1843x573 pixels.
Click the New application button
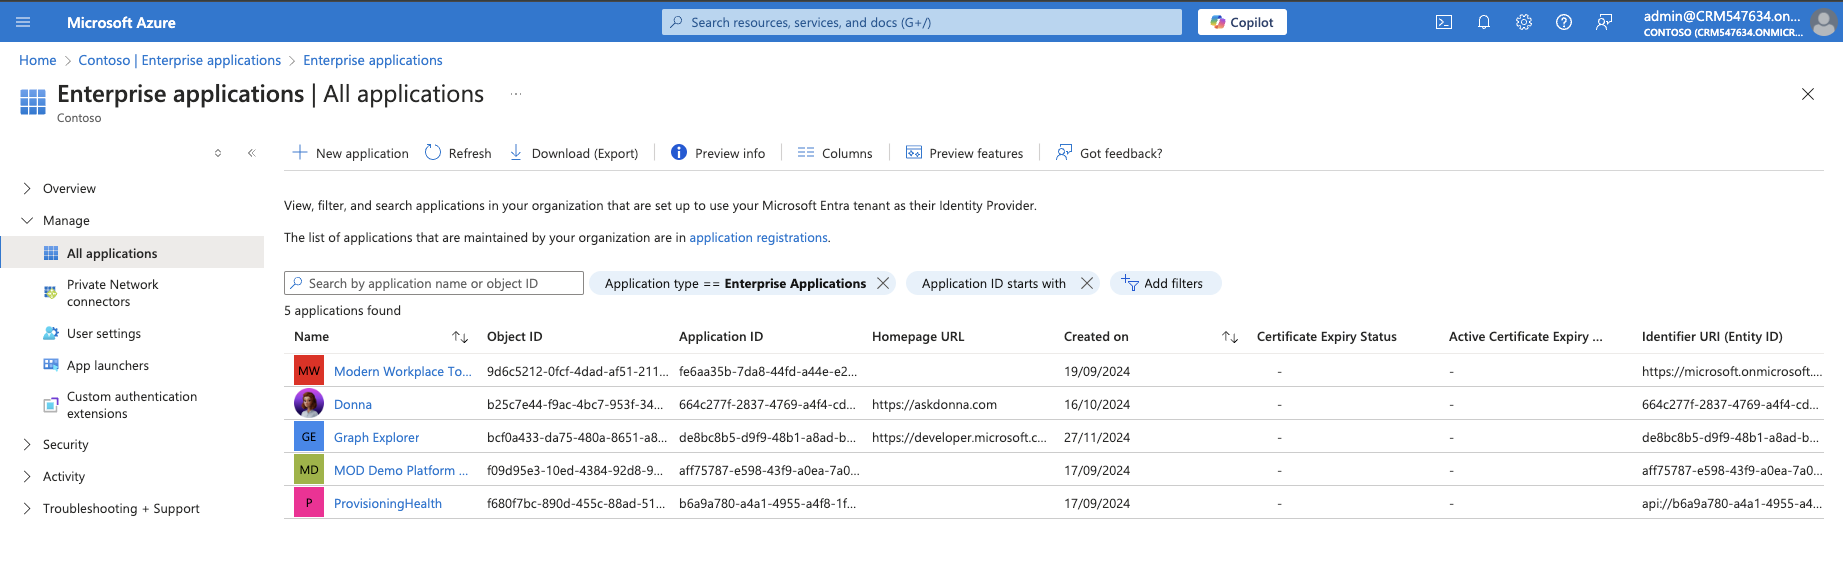pos(350,153)
